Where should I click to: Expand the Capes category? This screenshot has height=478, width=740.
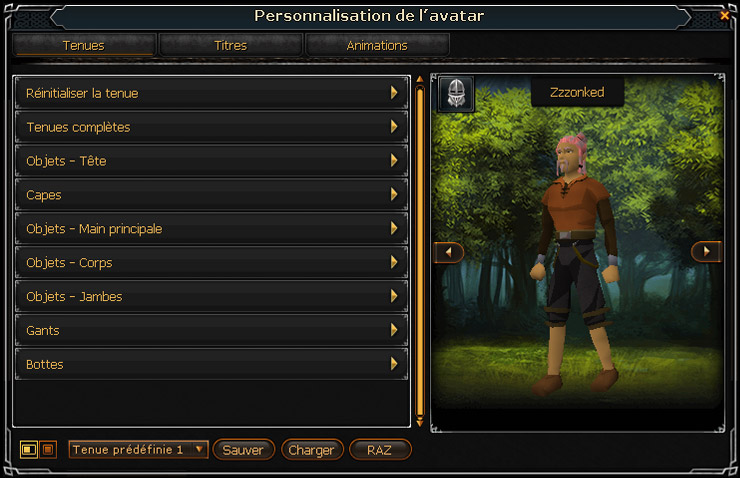click(x=211, y=195)
